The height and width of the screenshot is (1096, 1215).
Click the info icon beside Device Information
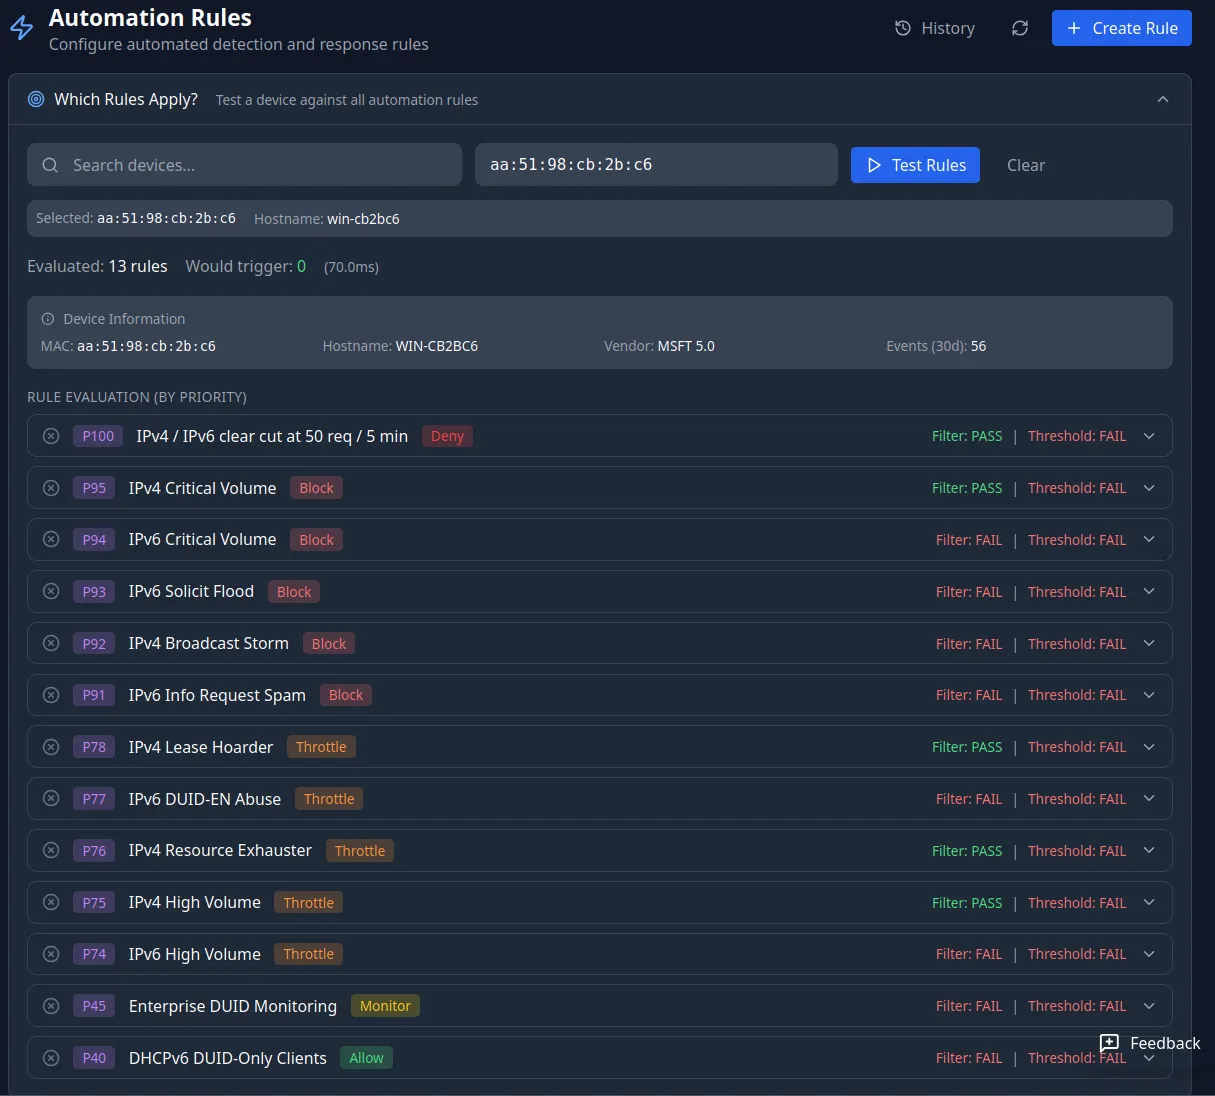[47, 319]
